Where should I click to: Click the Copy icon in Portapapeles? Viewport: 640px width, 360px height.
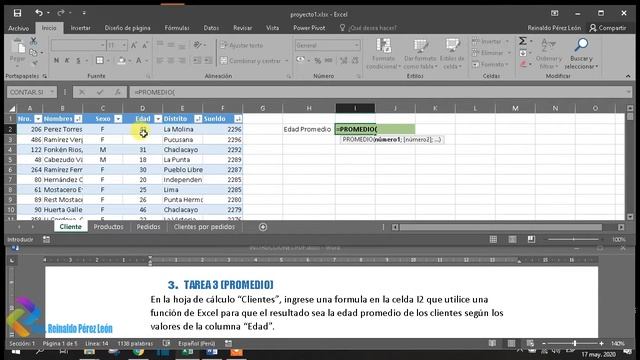[33, 52]
